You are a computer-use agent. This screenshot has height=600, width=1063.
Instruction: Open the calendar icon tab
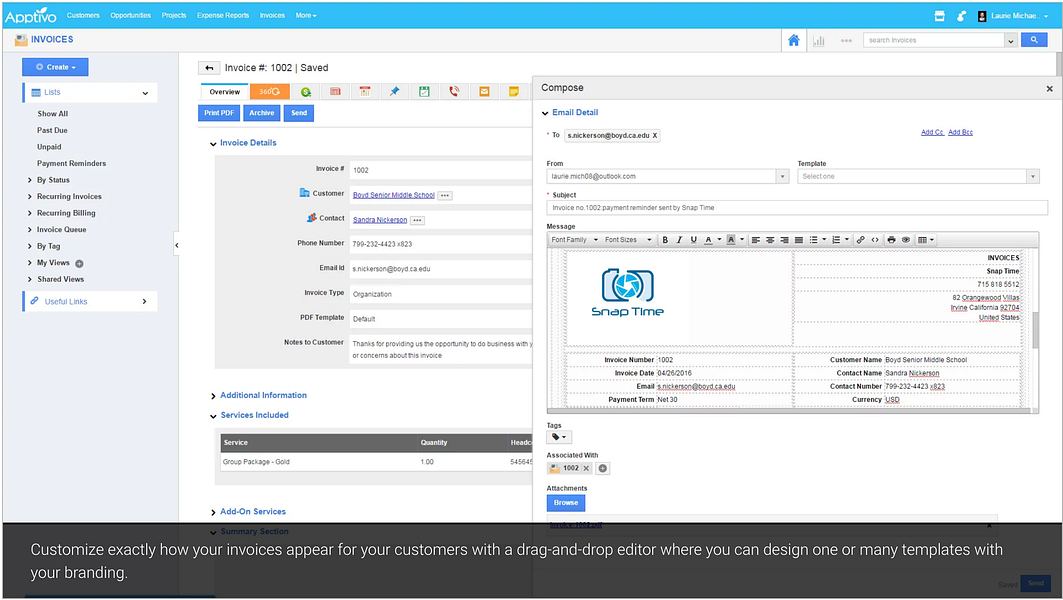(365, 92)
